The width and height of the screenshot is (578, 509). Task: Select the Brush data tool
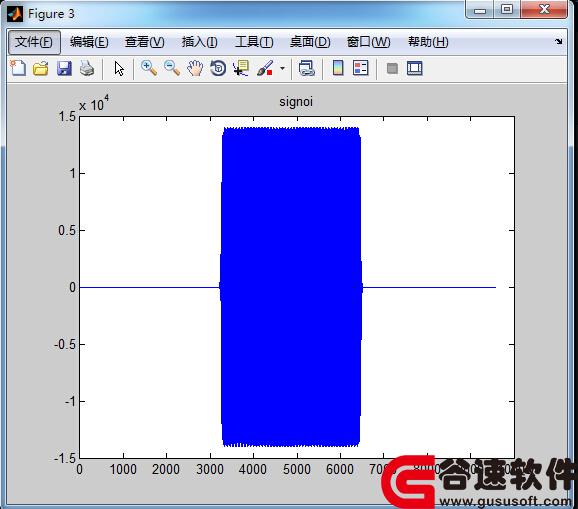265,69
